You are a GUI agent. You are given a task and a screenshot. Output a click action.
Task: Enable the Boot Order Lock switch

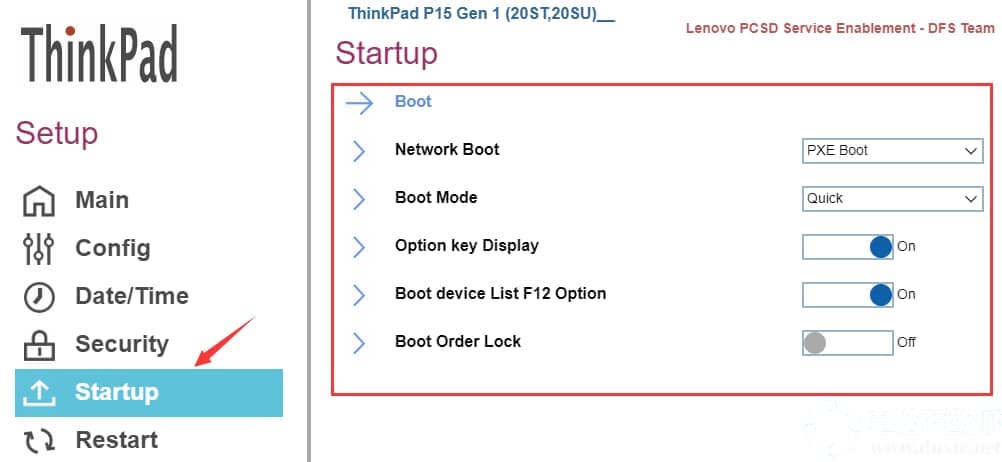click(847, 342)
